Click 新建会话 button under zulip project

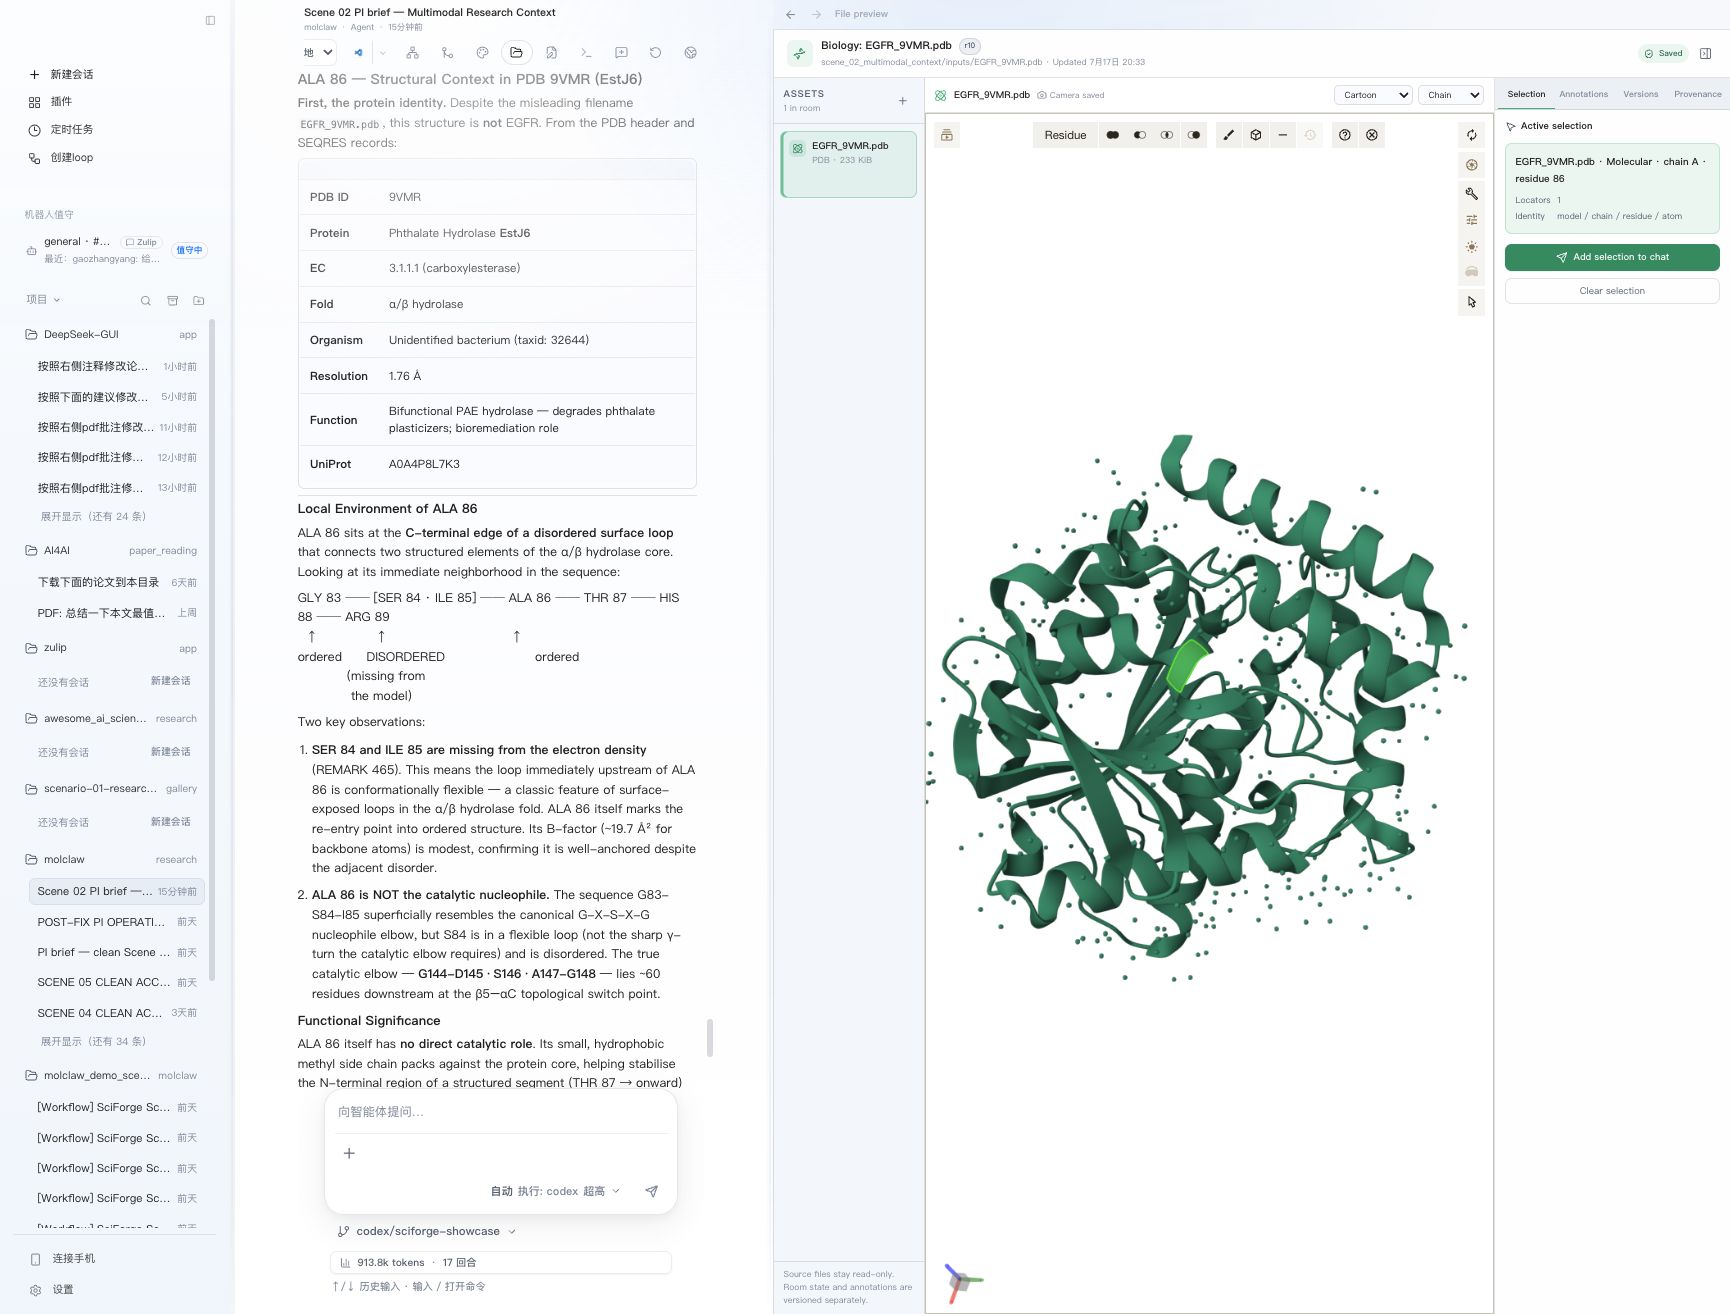click(170, 681)
